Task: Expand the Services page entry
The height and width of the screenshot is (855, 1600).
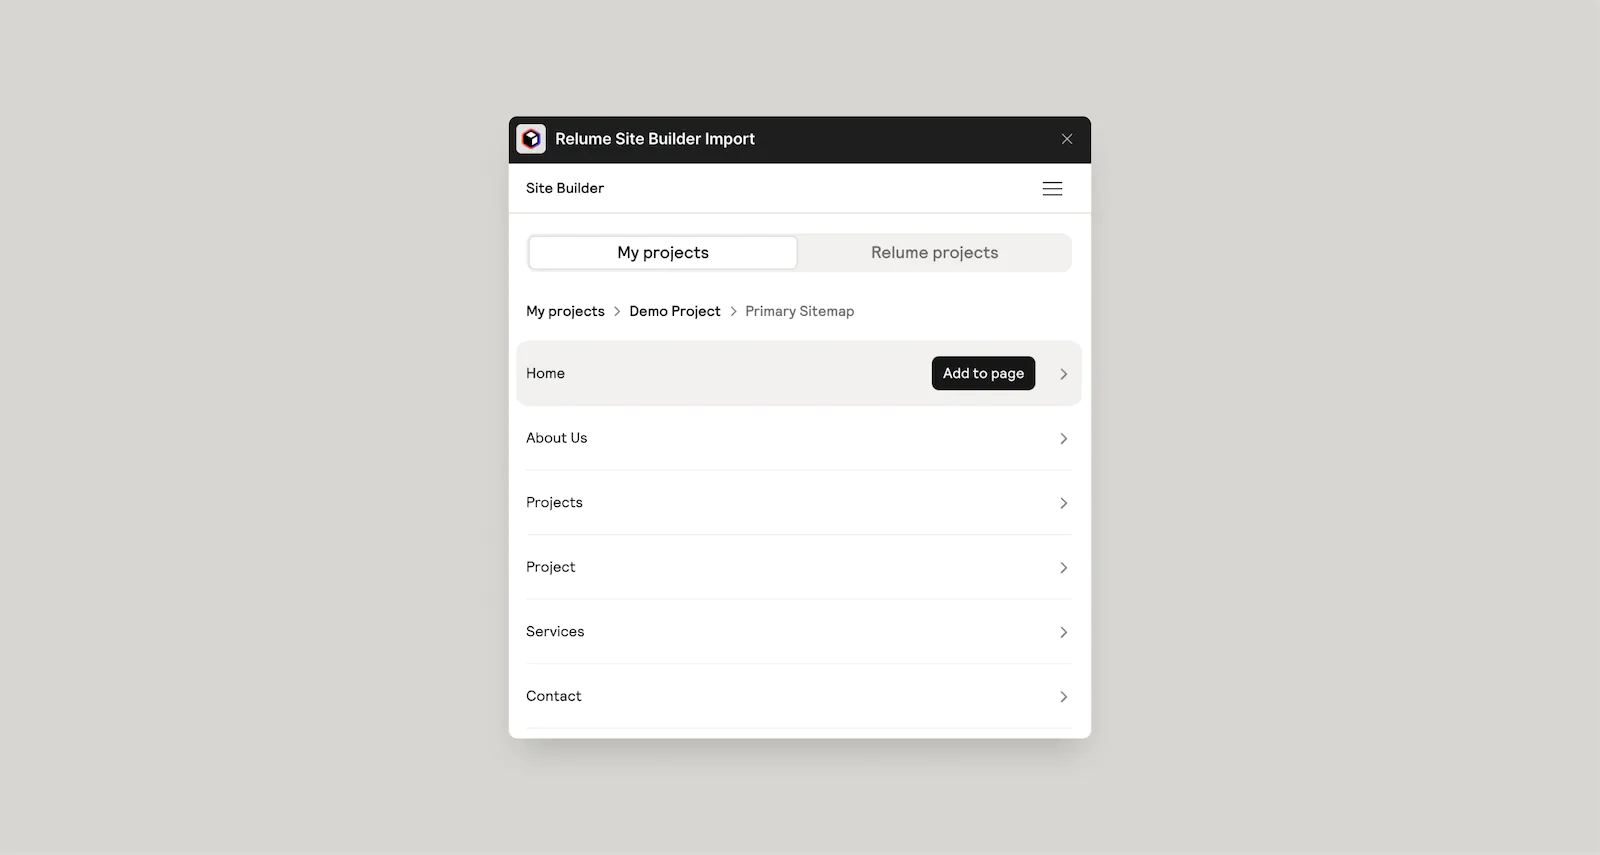Action: point(555,631)
